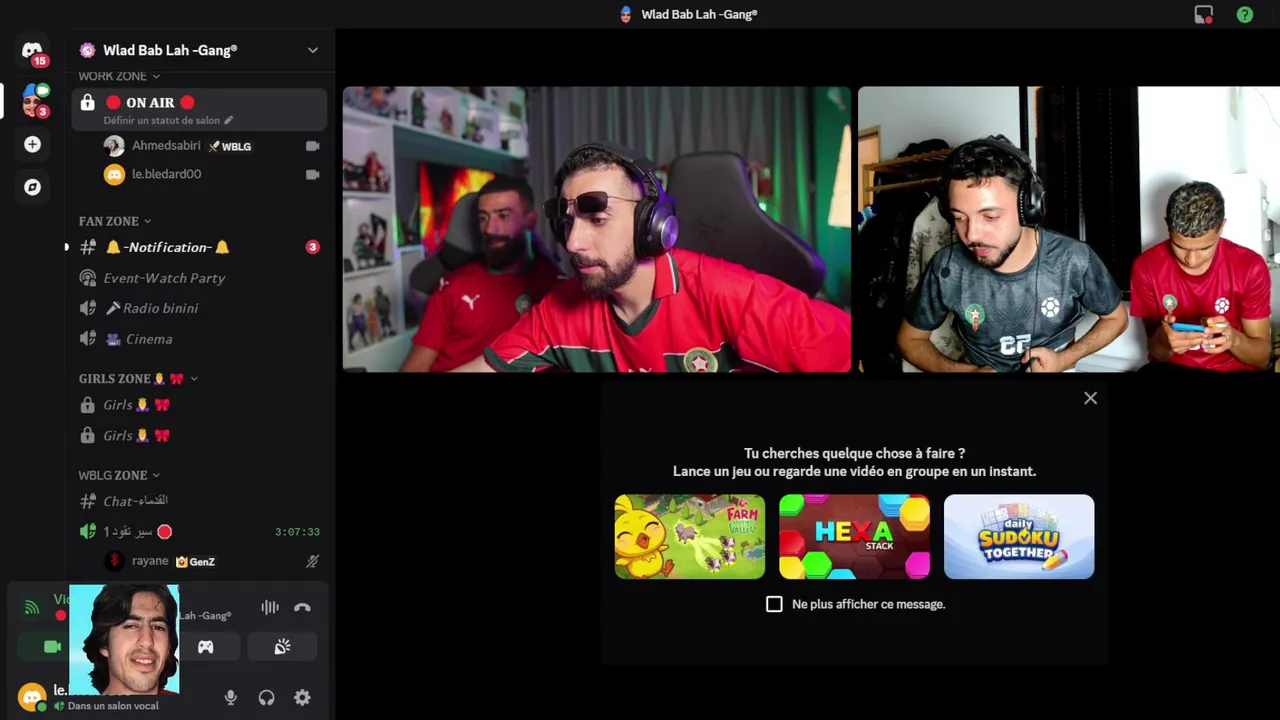
Task: Collapse the FAN ZONE category
Action: click(x=115, y=221)
